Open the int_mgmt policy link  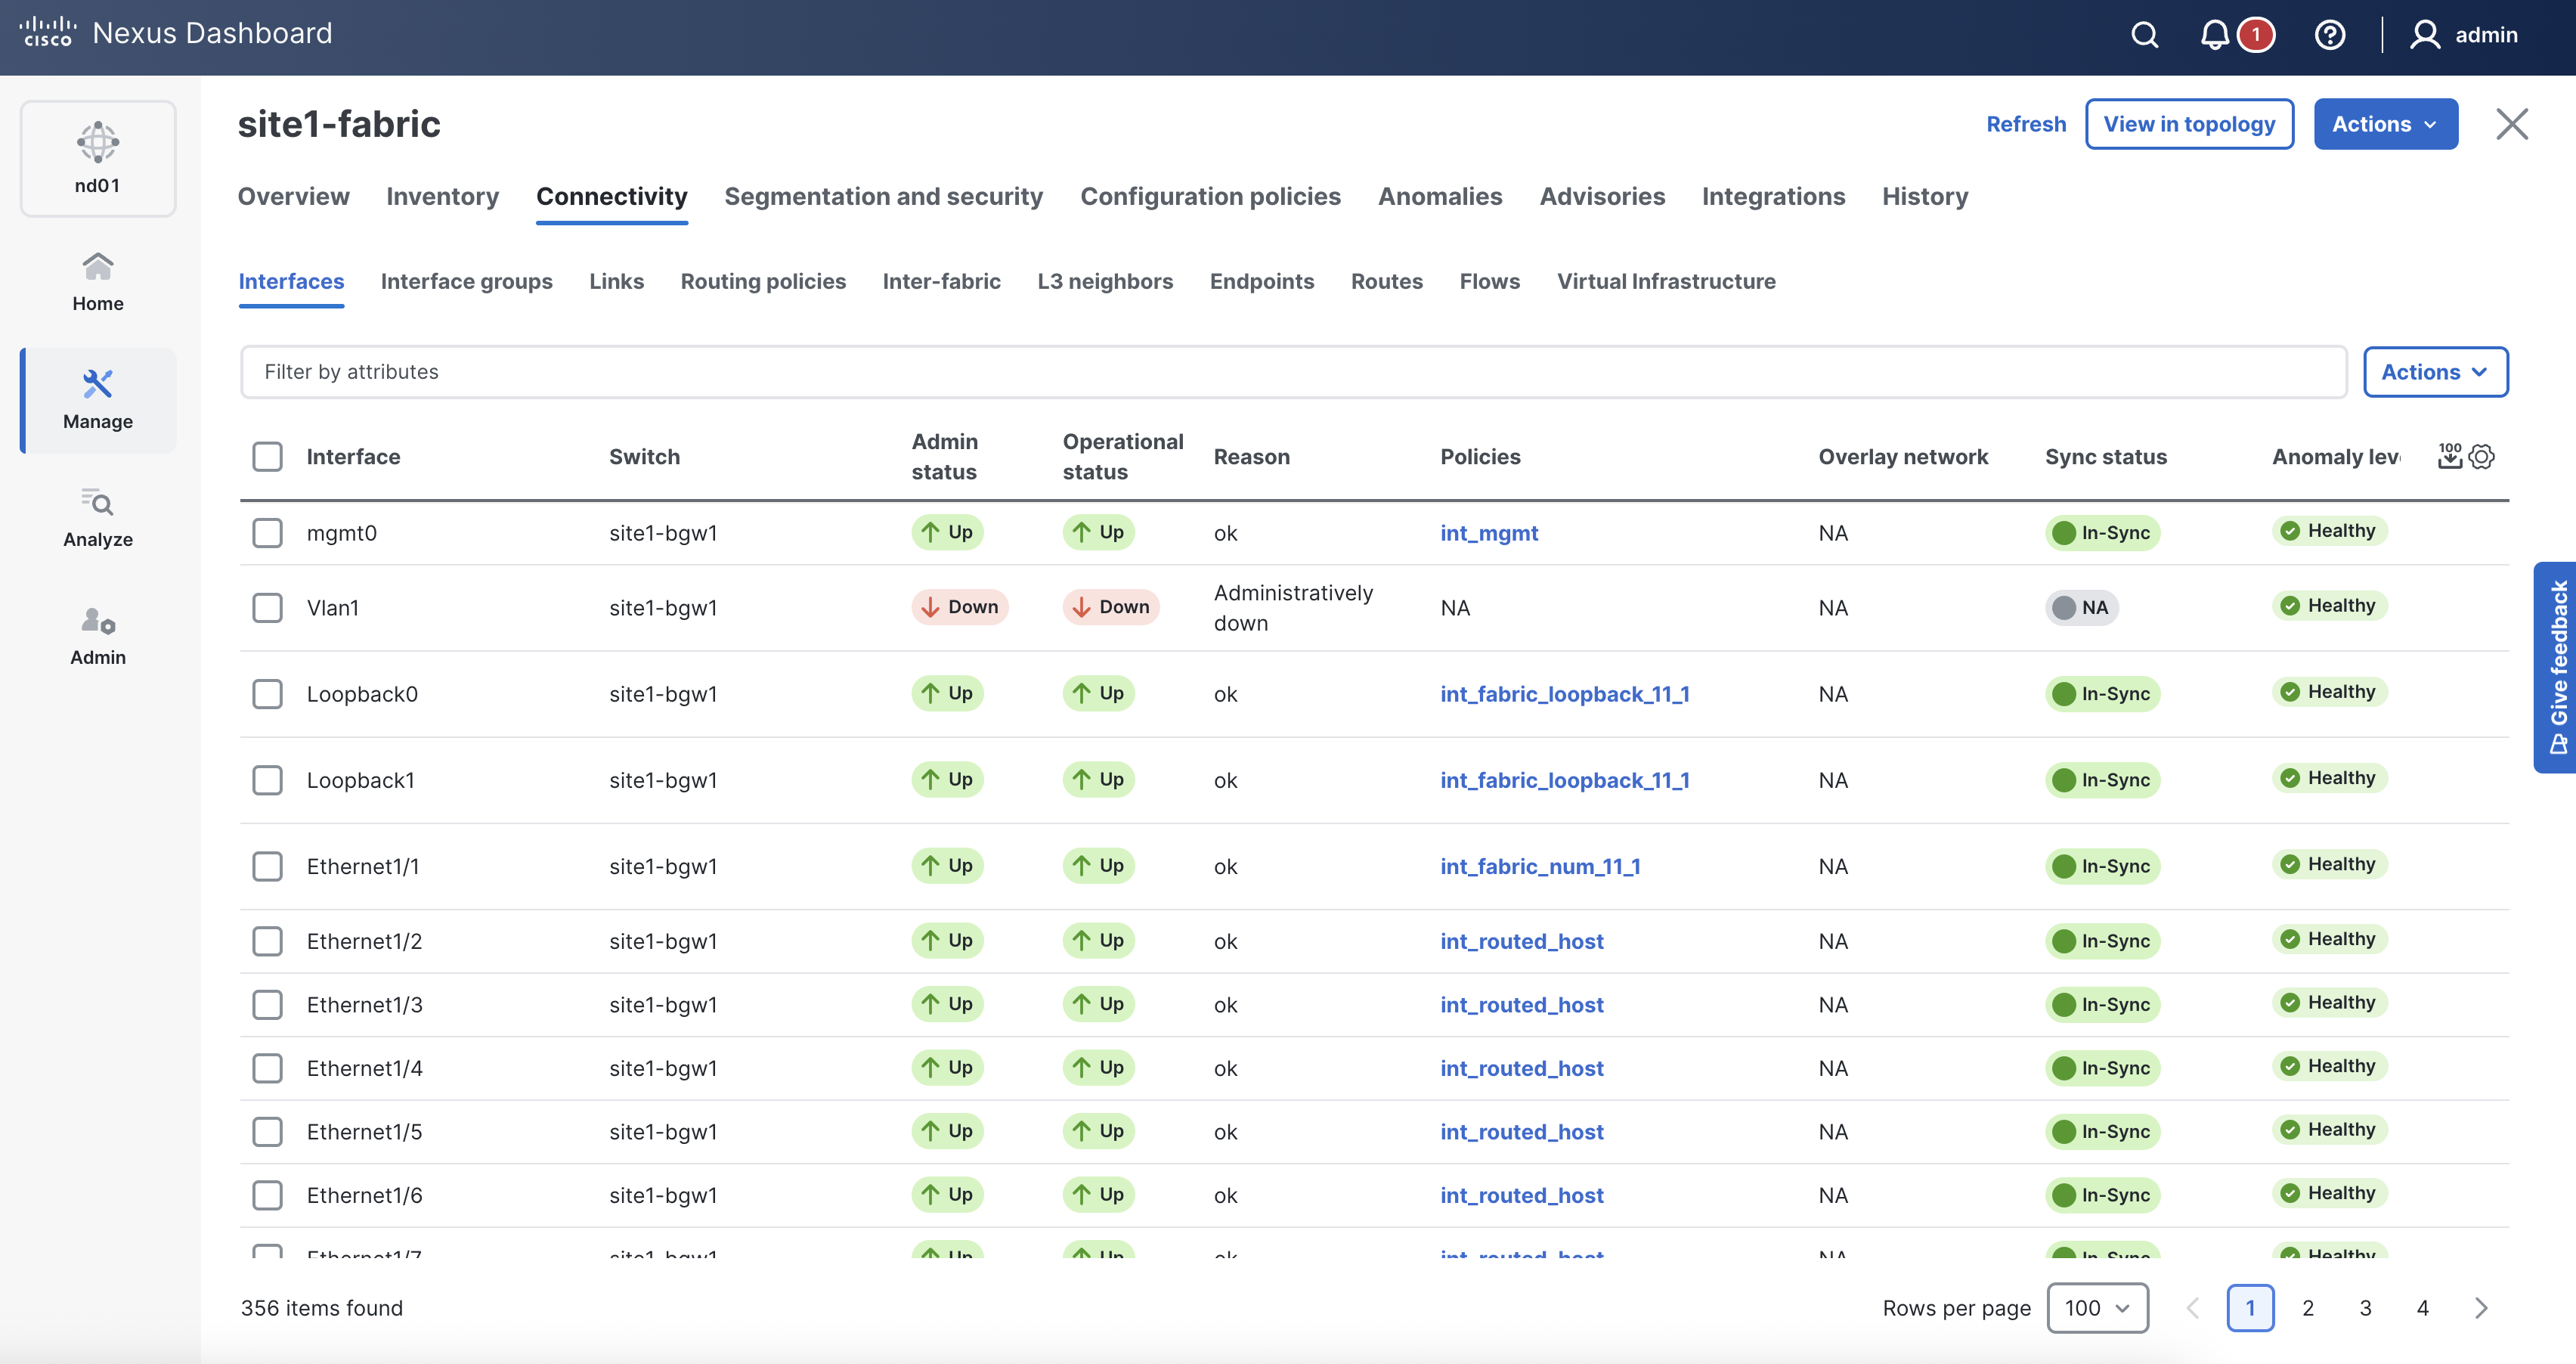[x=1488, y=533]
